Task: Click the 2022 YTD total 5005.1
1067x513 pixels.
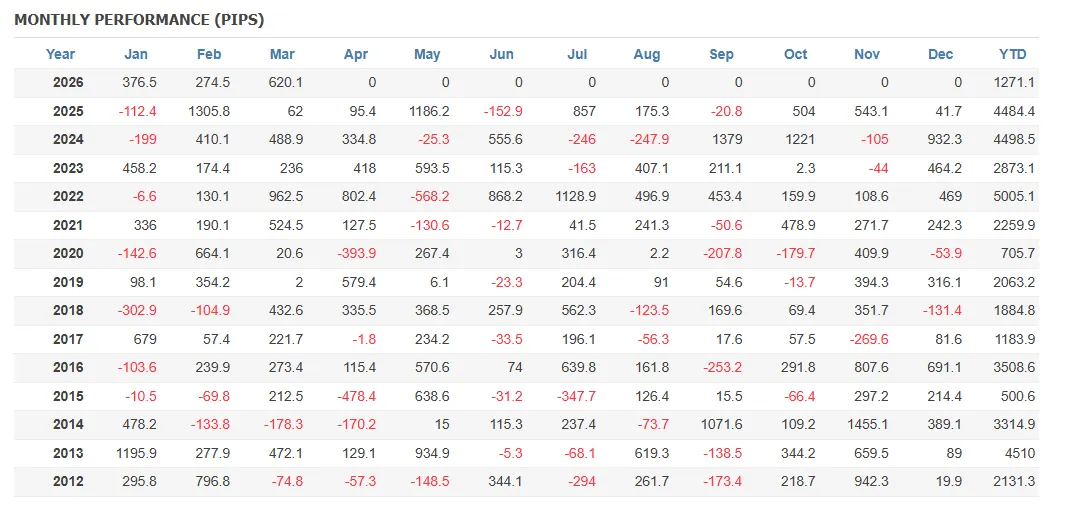Action: coord(1014,196)
